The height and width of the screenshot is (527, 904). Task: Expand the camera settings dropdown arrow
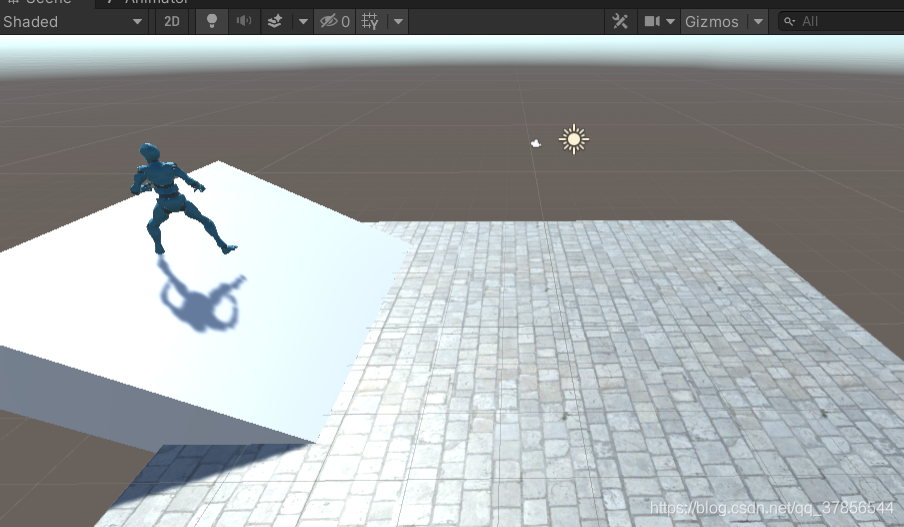(671, 22)
